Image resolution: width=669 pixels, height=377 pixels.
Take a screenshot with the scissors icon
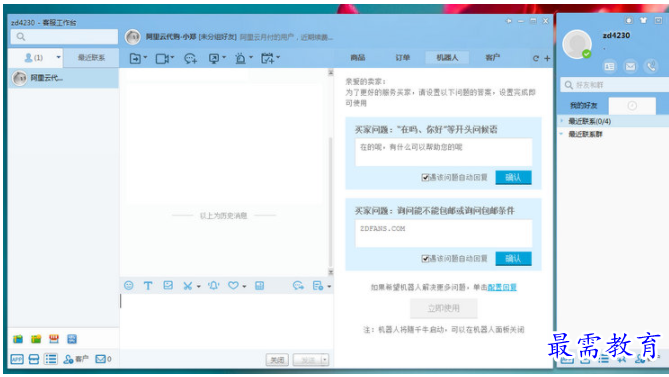(x=187, y=286)
